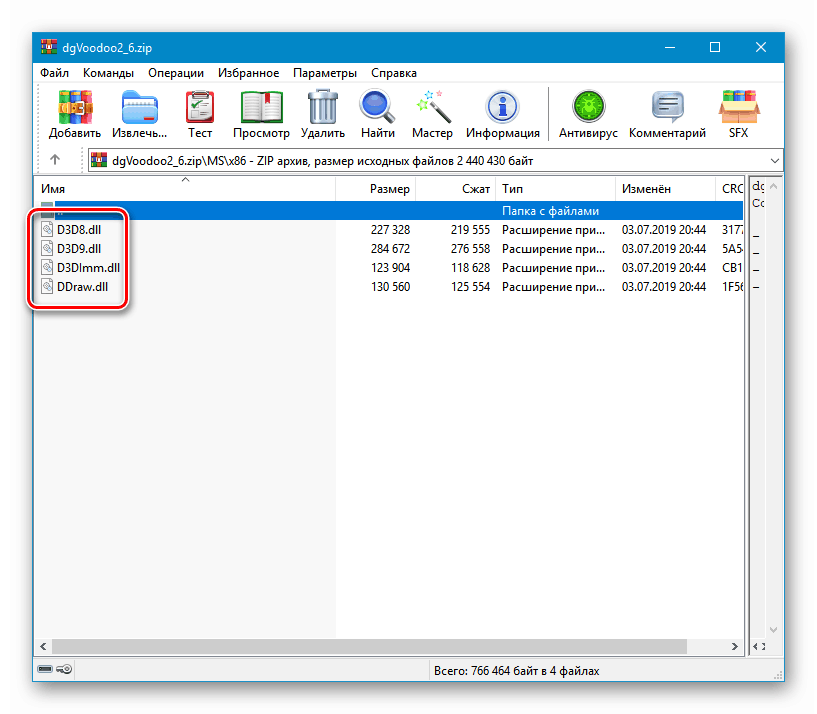Click size value 227 328
817x714 pixels.
(x=390, y=230)
